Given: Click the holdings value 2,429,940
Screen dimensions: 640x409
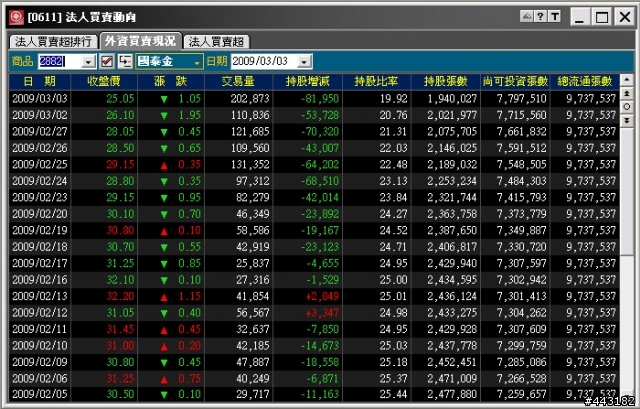Looking at the screenshot, I should pos(452,263).
